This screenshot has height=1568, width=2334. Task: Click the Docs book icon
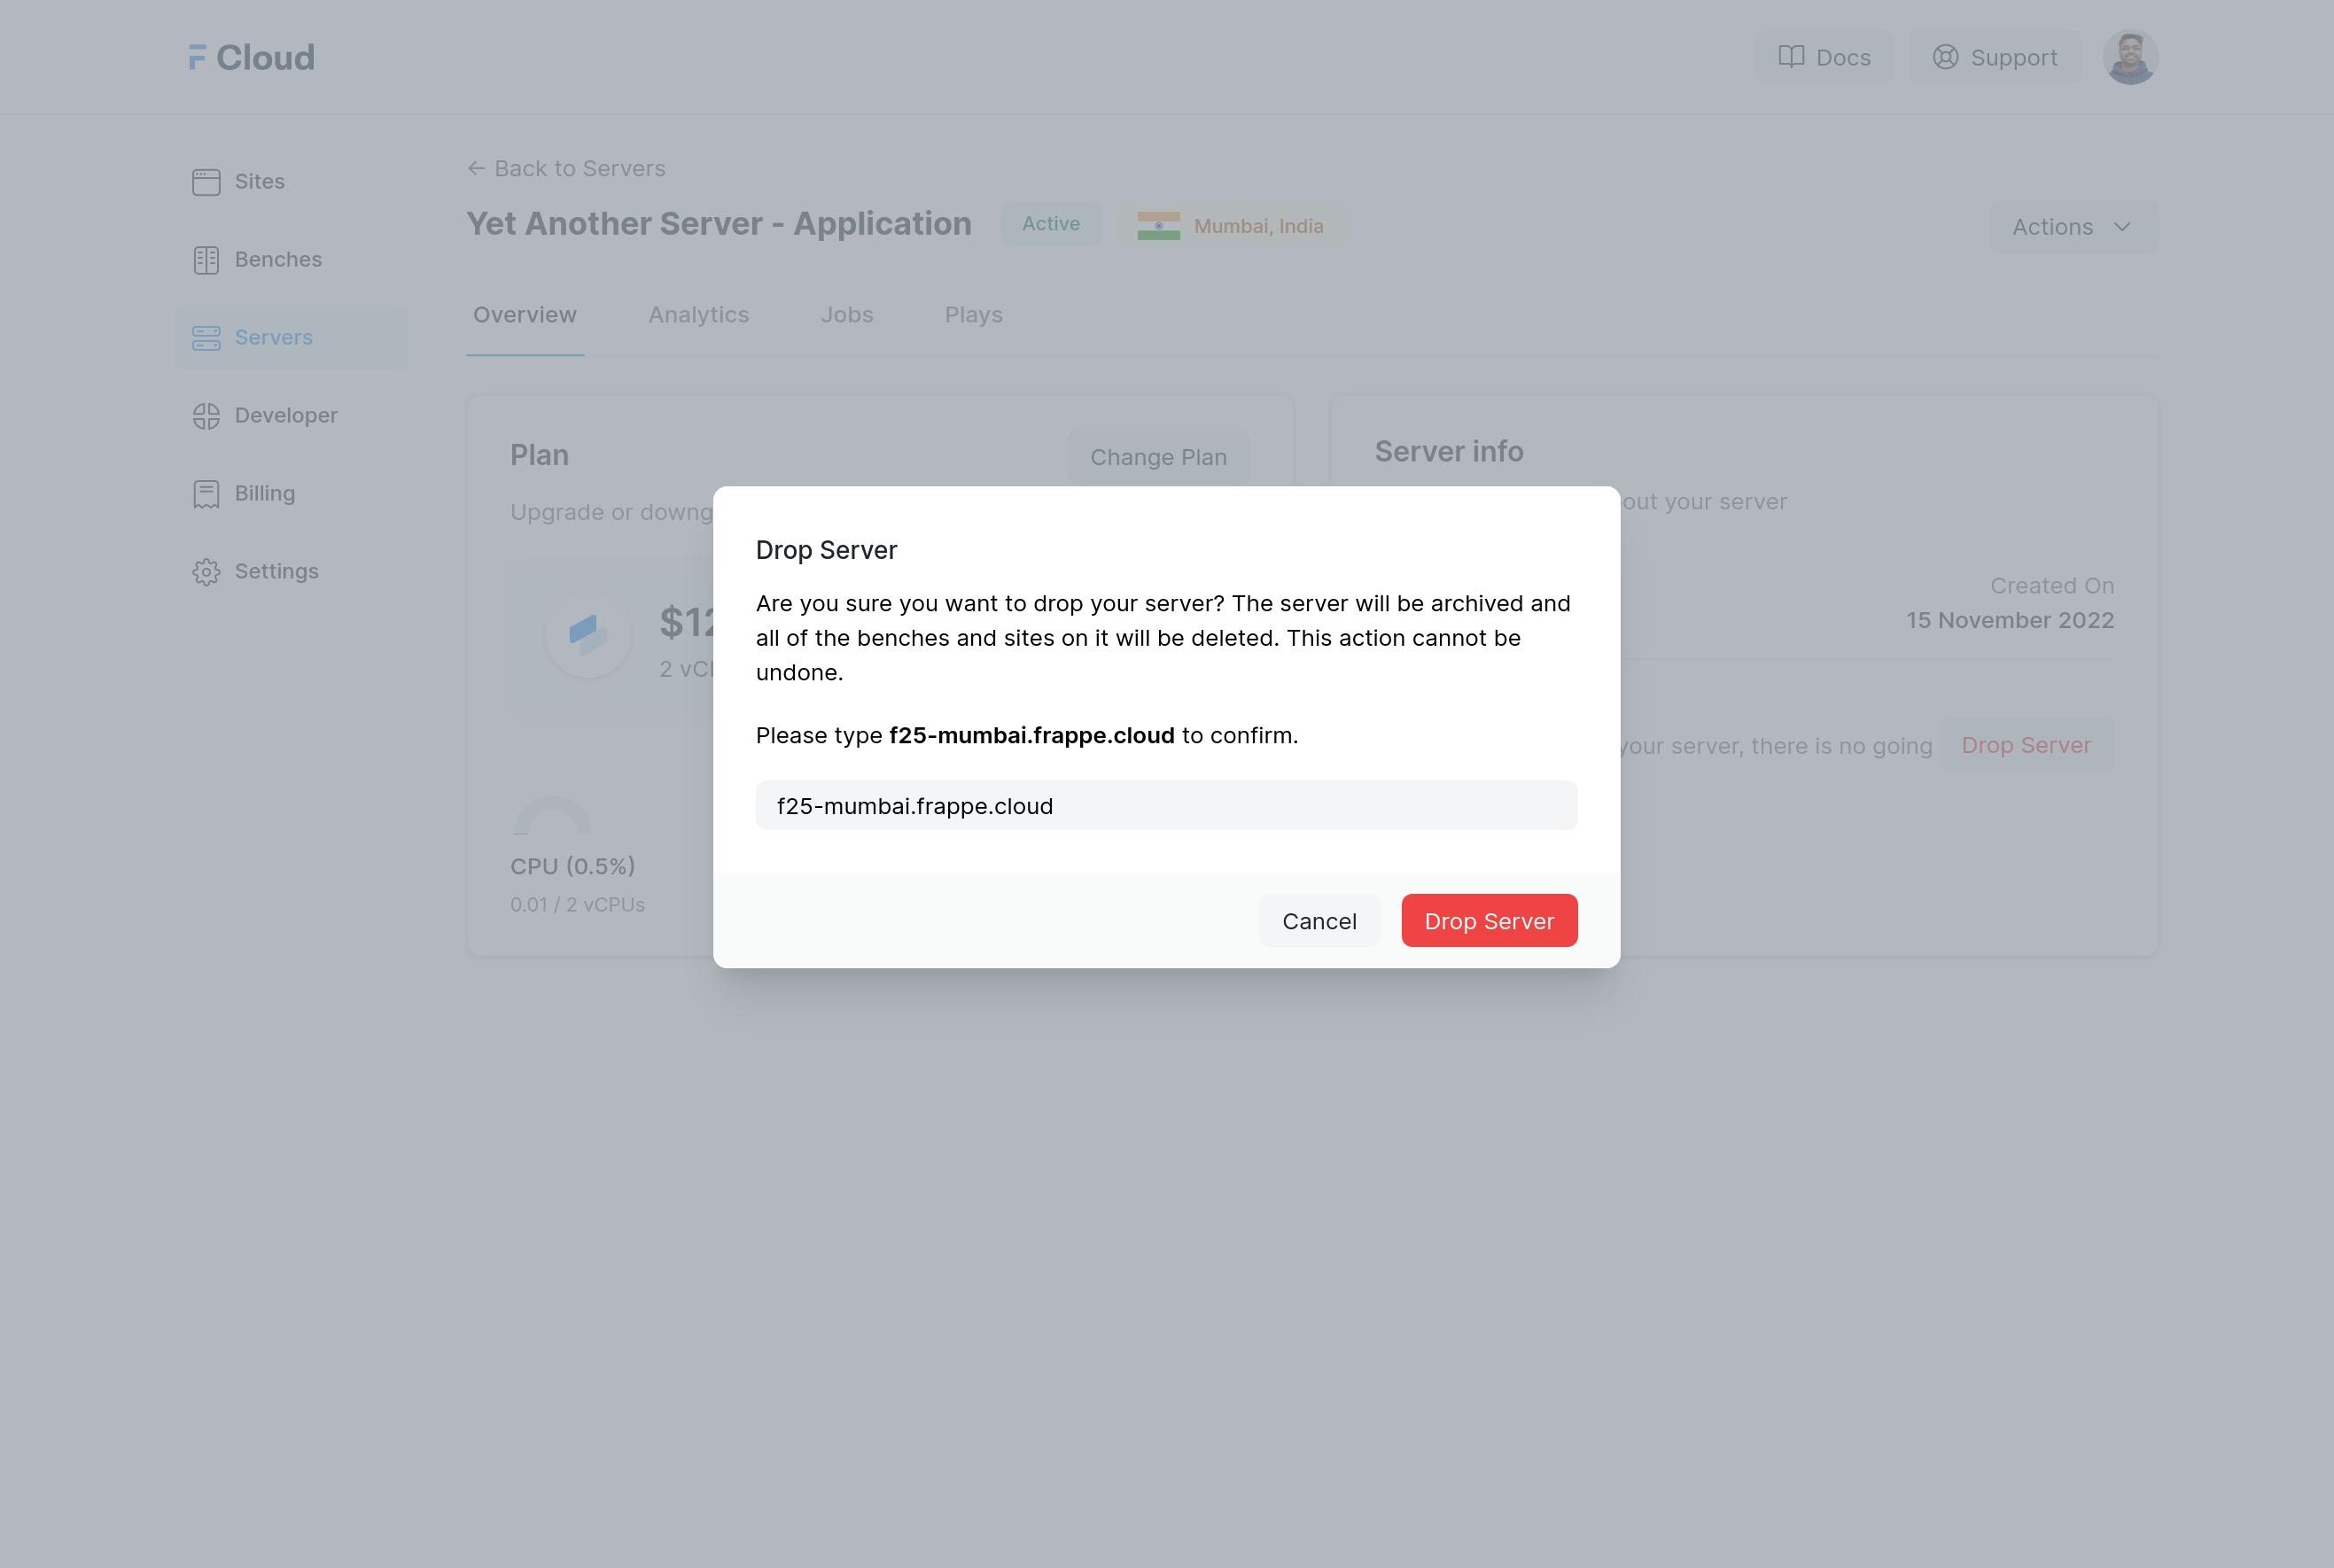click(1791, 57)
